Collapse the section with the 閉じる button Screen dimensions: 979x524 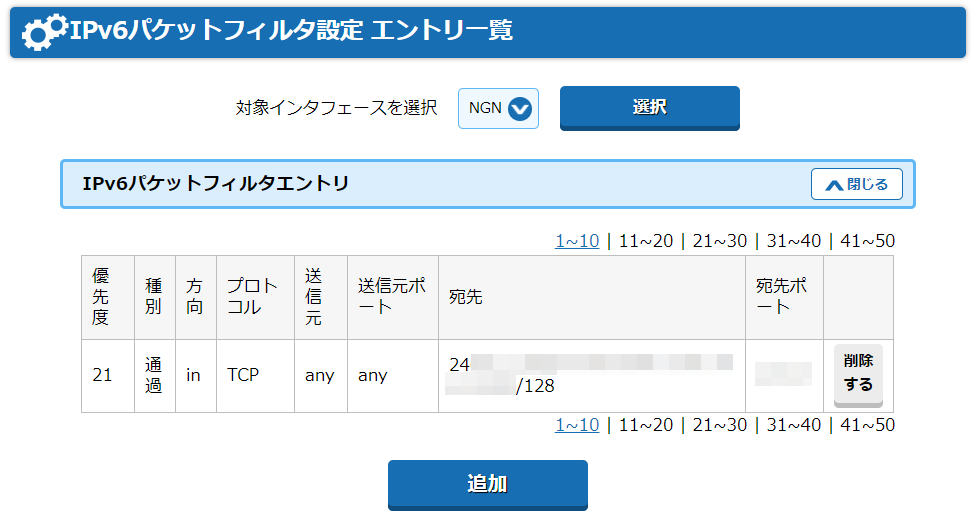click(x=857, y=184)
